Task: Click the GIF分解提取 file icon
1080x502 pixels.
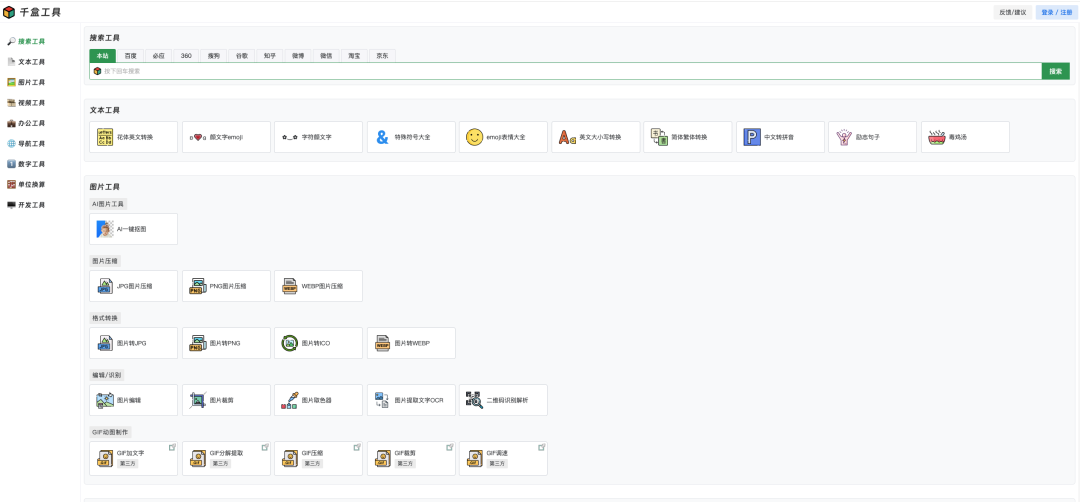Action: click(x=198, y=459)
